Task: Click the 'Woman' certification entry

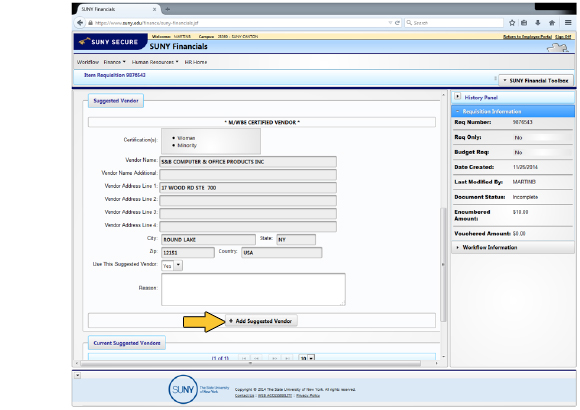Action: coord(186,138)
